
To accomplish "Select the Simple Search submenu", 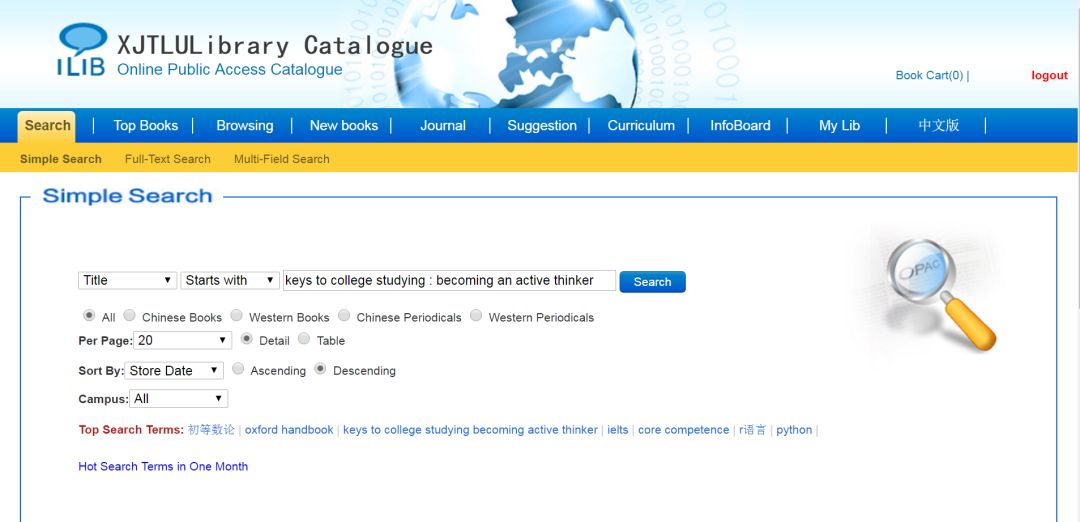I will [61, 159].
